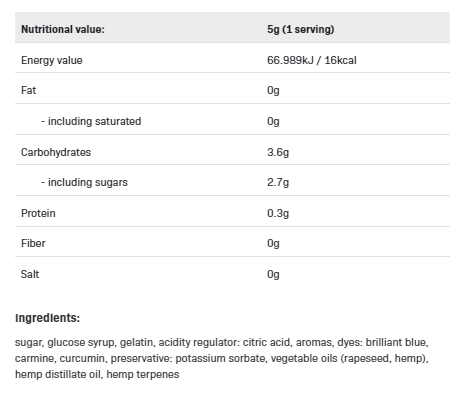This screenshot has width=464, height=395.
Task: Click the Carbohydrates row label
Action: (x=56, y=152)
